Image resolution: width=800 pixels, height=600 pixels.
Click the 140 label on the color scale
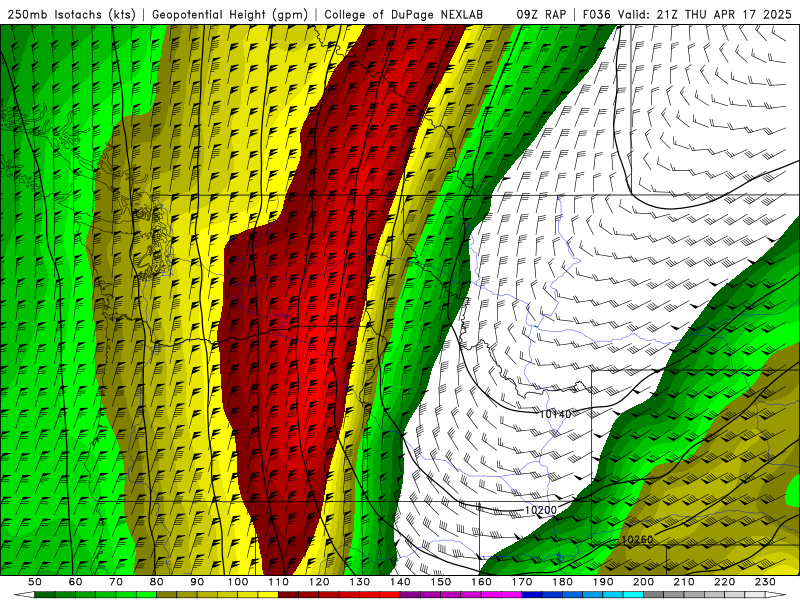pos(401,582)
